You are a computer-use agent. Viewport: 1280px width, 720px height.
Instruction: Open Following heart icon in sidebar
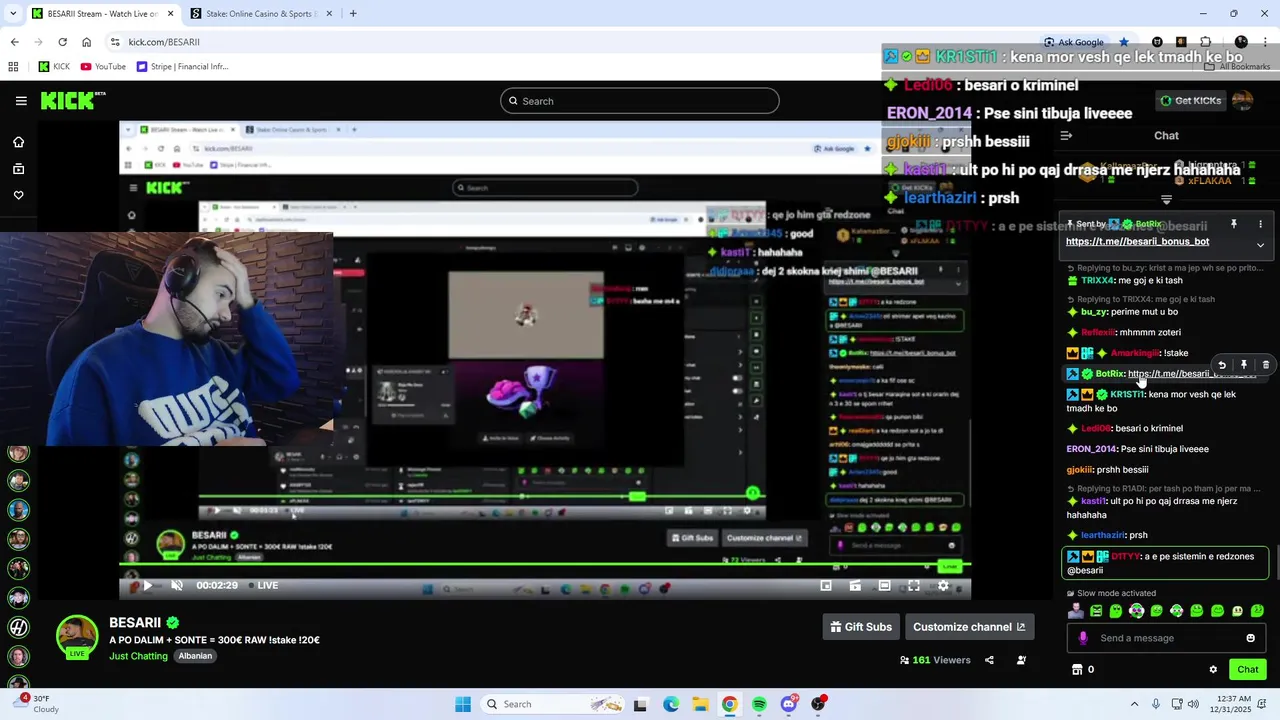coord(18,195)
